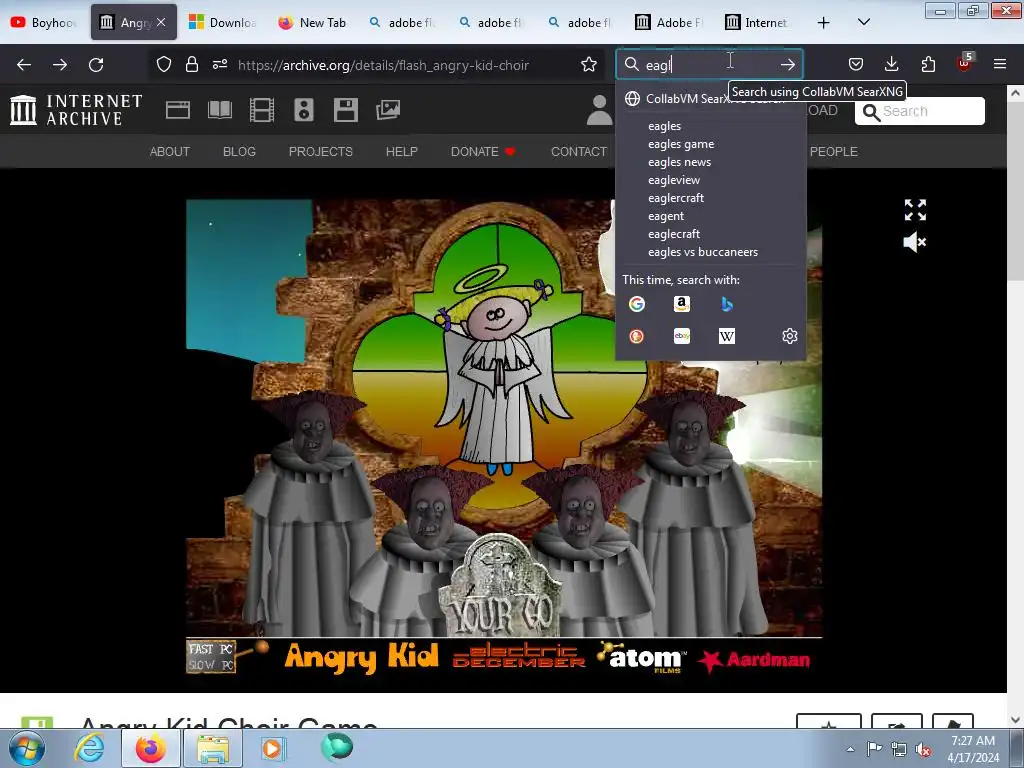Open the Windows Start menu
Viewport: 1024px width, 768px height.
coord(27,748)
